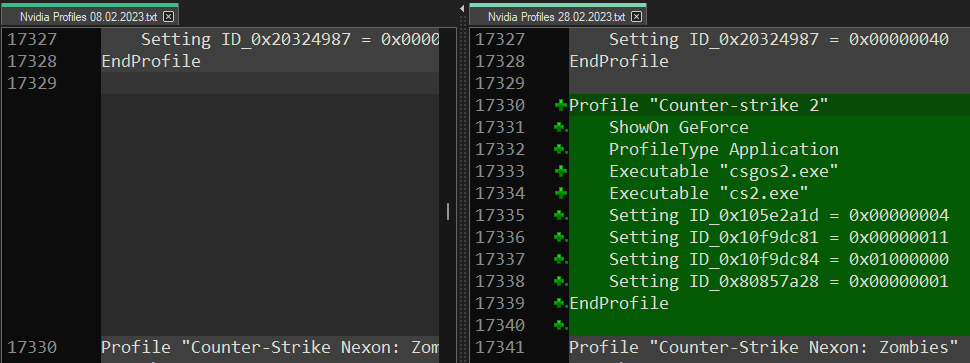The image size is (970, 363).
Task: Click the diff marker on blank line 17340
Action: click(x=561, y=325)
